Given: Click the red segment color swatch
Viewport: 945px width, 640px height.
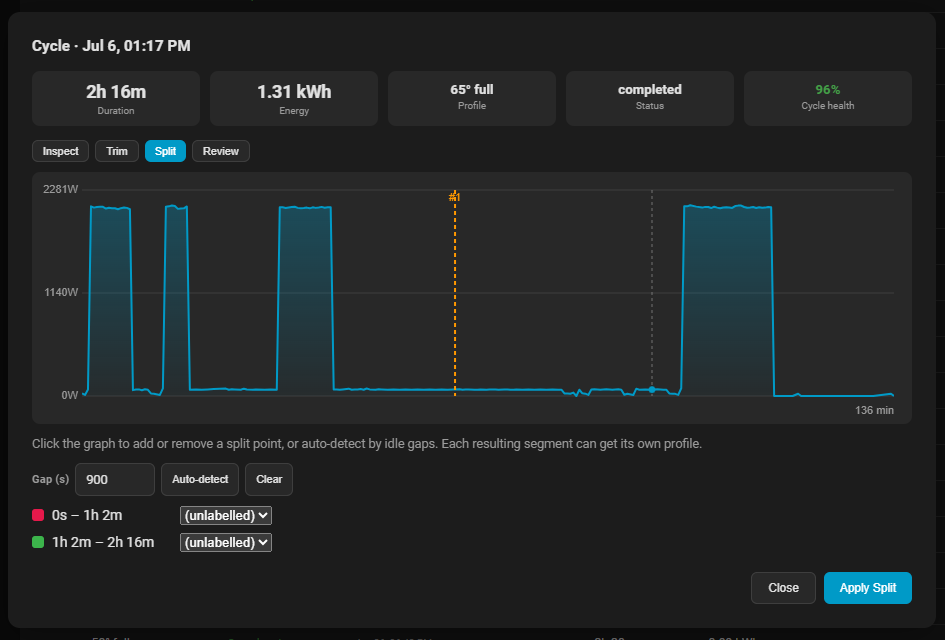Looking at the screenshot, I should pyautogui.click(x=38, y=515).
